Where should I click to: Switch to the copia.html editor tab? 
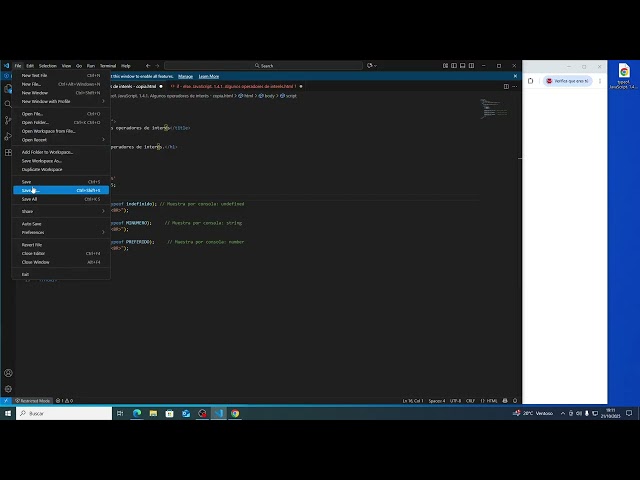[137, 86]
